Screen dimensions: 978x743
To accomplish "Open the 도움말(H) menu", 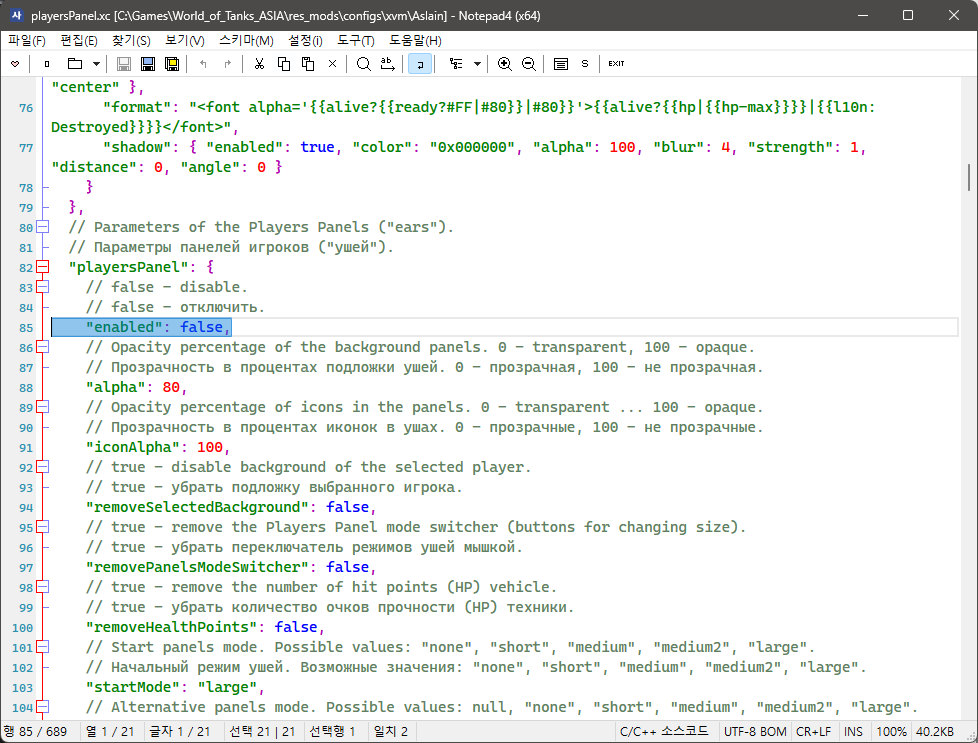I will 415,41.
